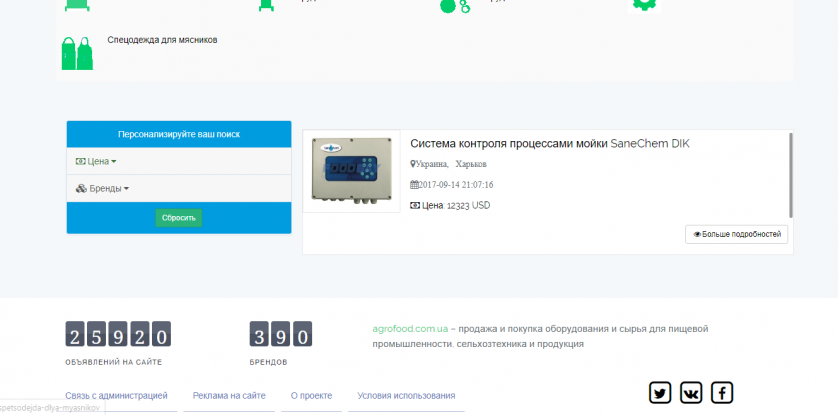
Task: Open Twitter social icon in footer
Action: (x=660, y=393)
